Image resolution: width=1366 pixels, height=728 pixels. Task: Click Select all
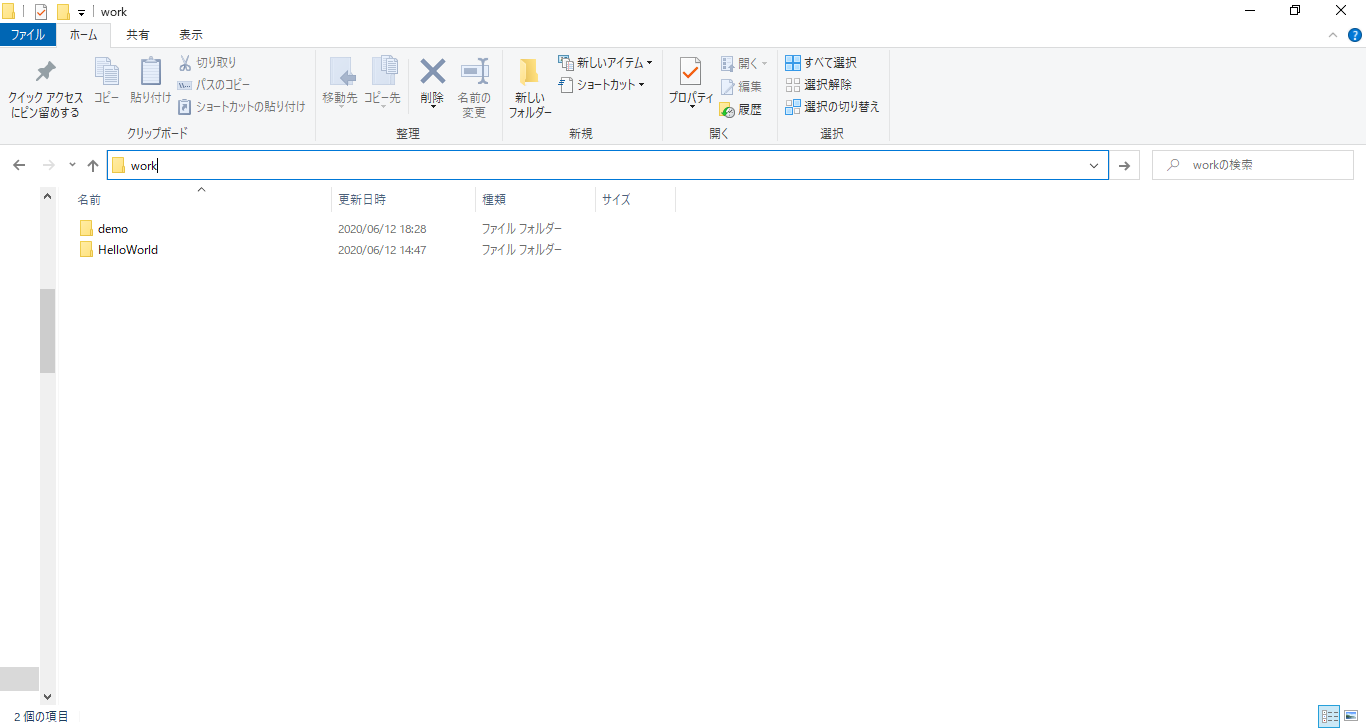click(x=821, y=63)
